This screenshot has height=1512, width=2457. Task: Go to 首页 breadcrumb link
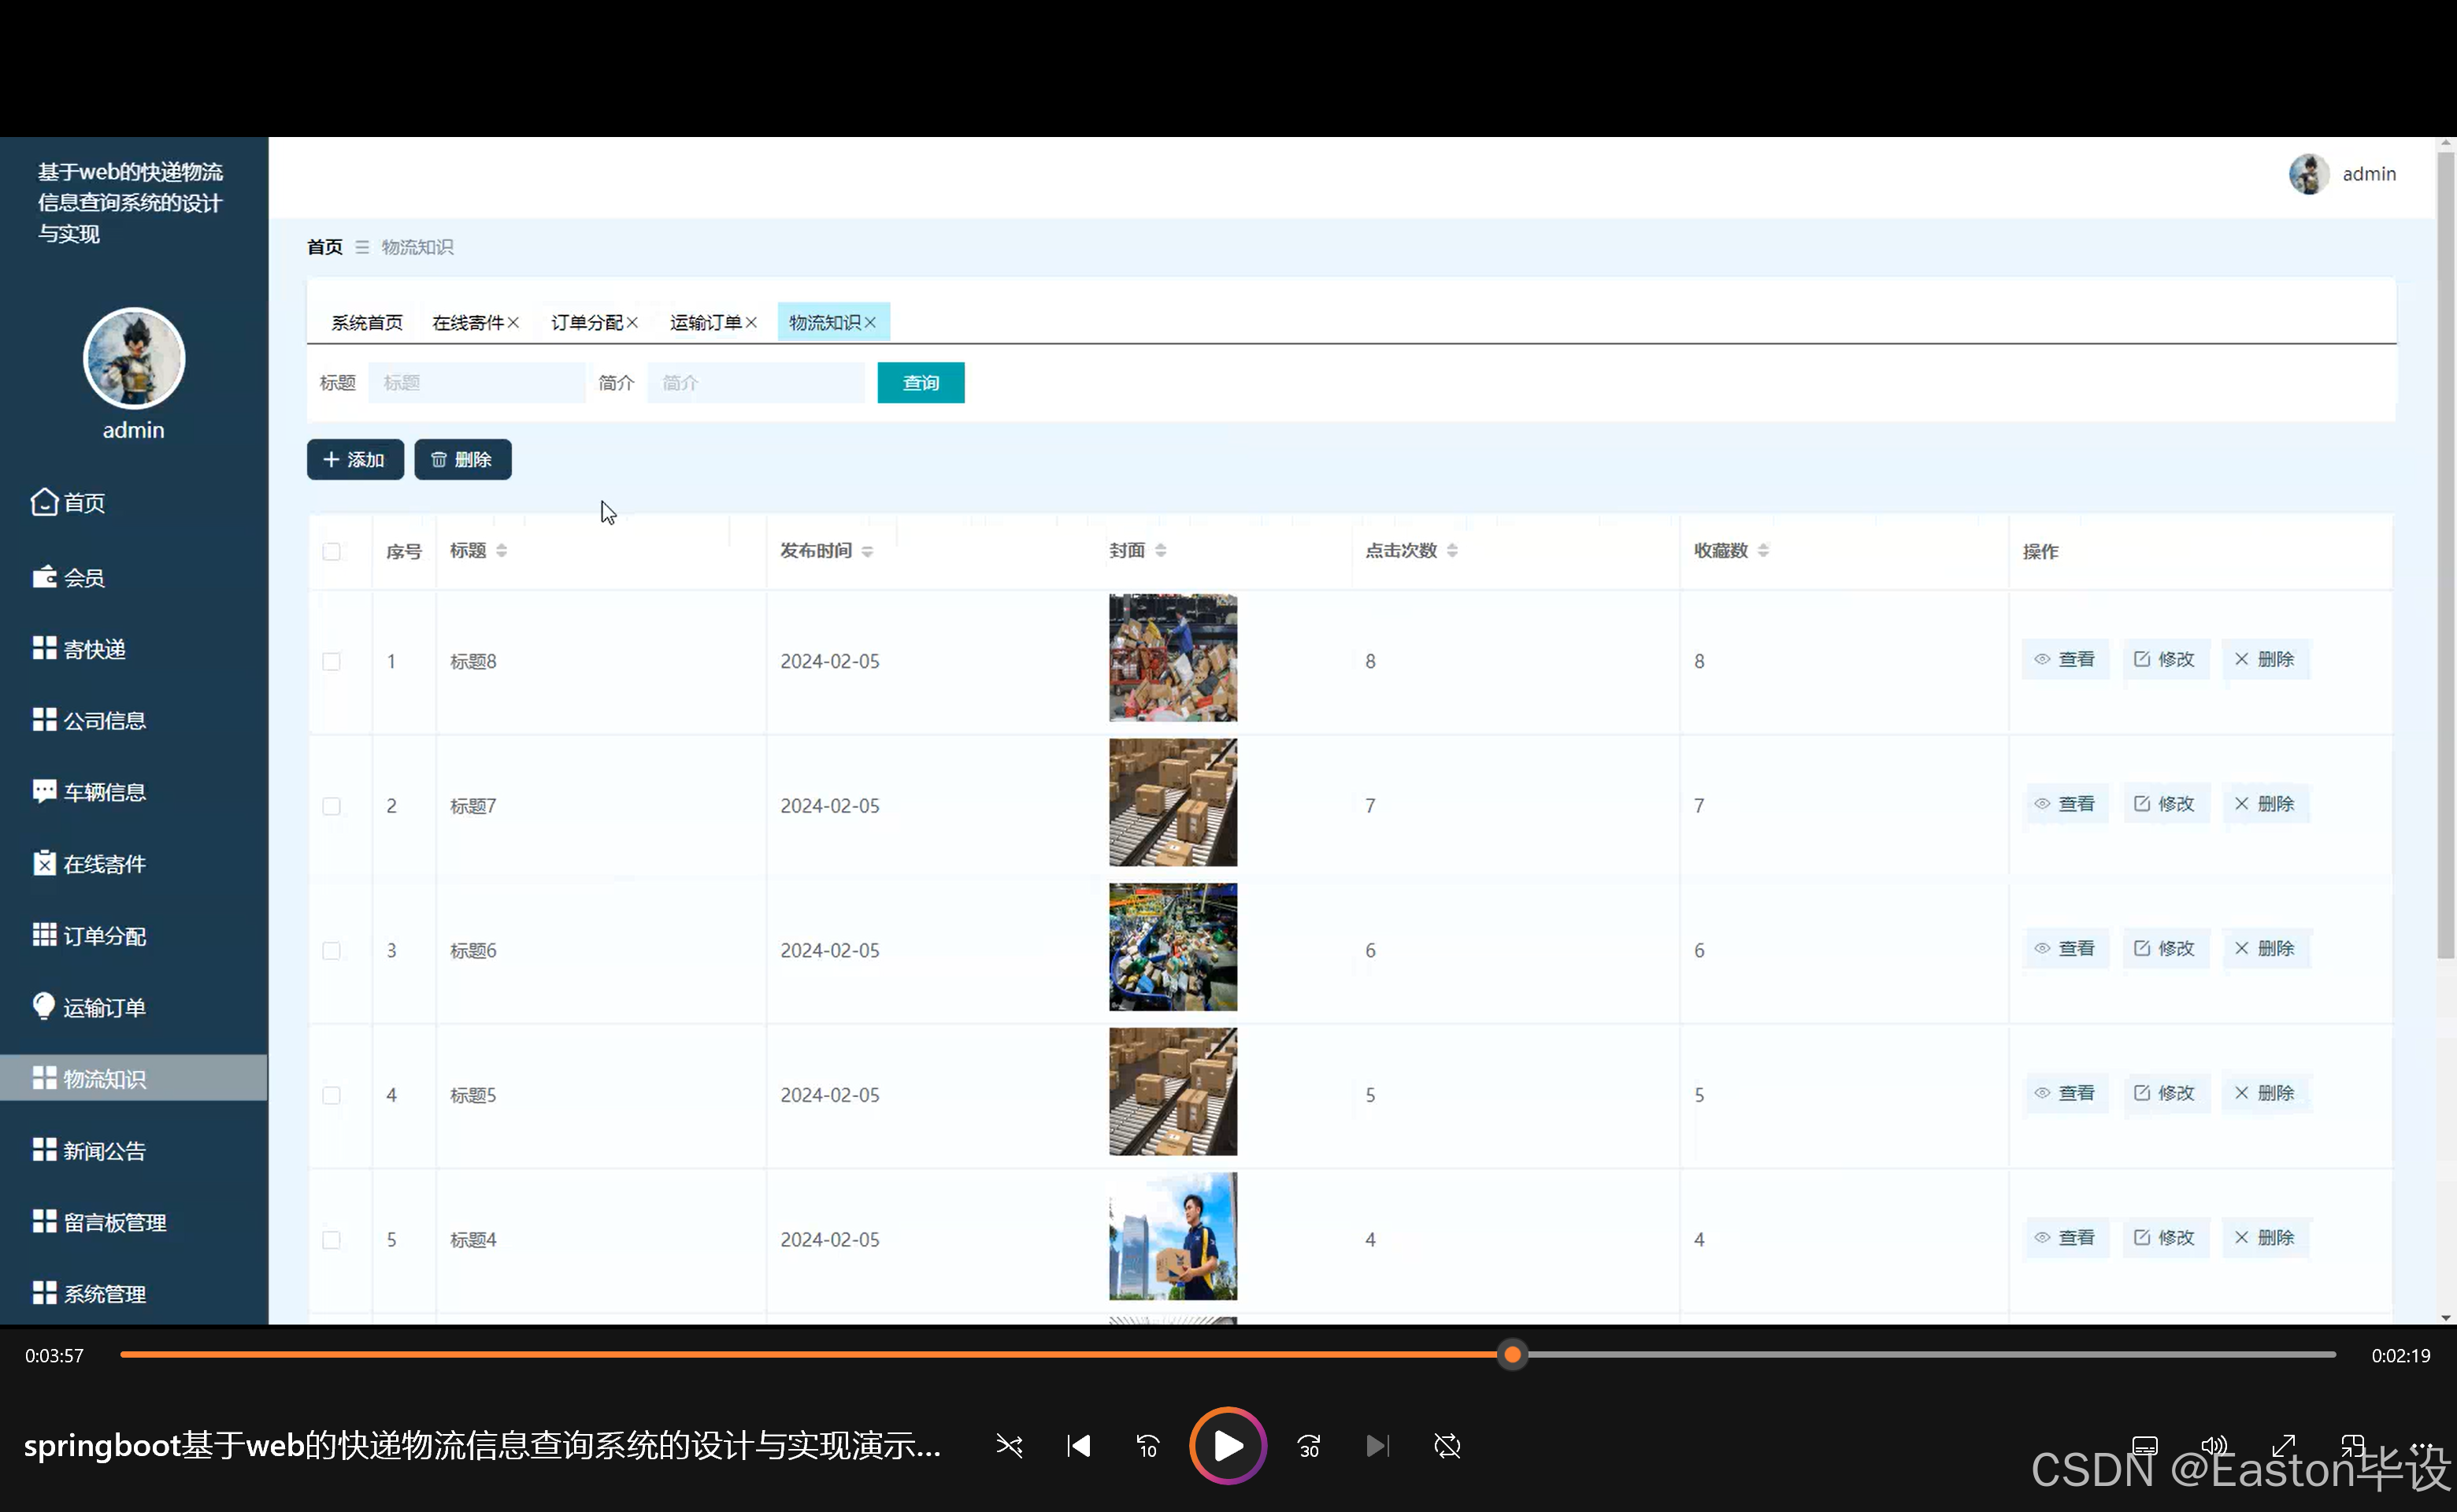click(x=324, y=247)
